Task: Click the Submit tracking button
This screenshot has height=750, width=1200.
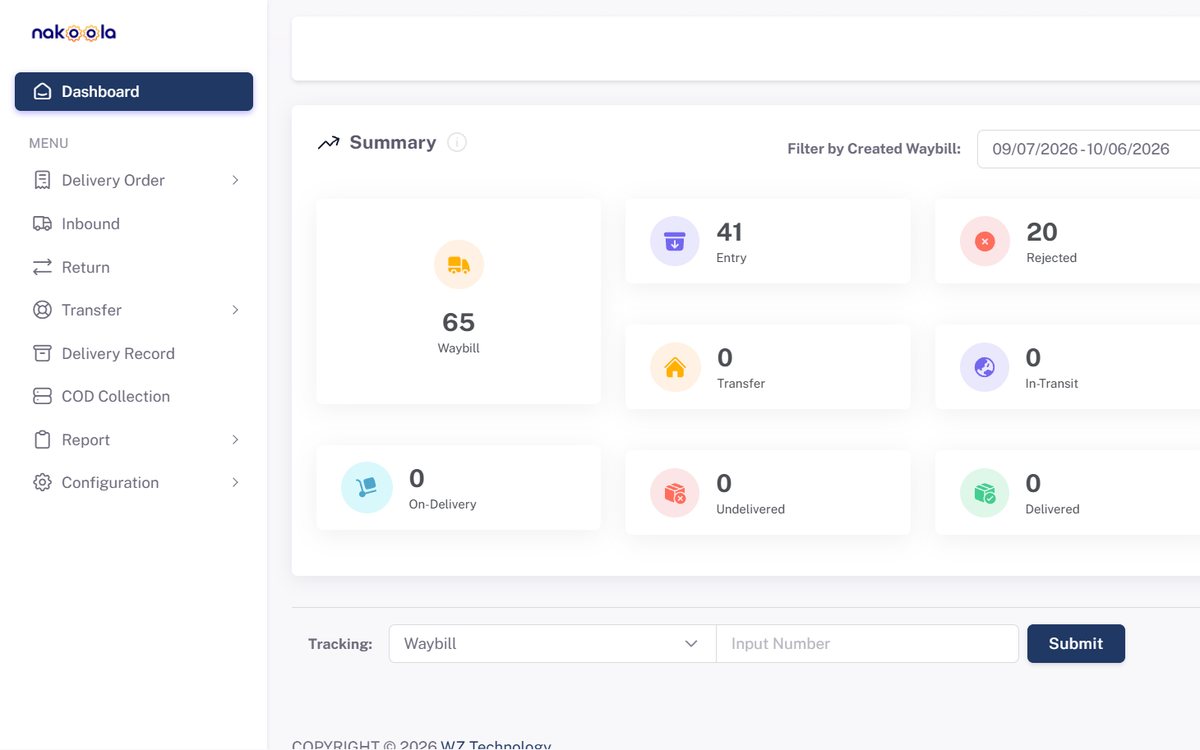Action: pos(1076,644)
